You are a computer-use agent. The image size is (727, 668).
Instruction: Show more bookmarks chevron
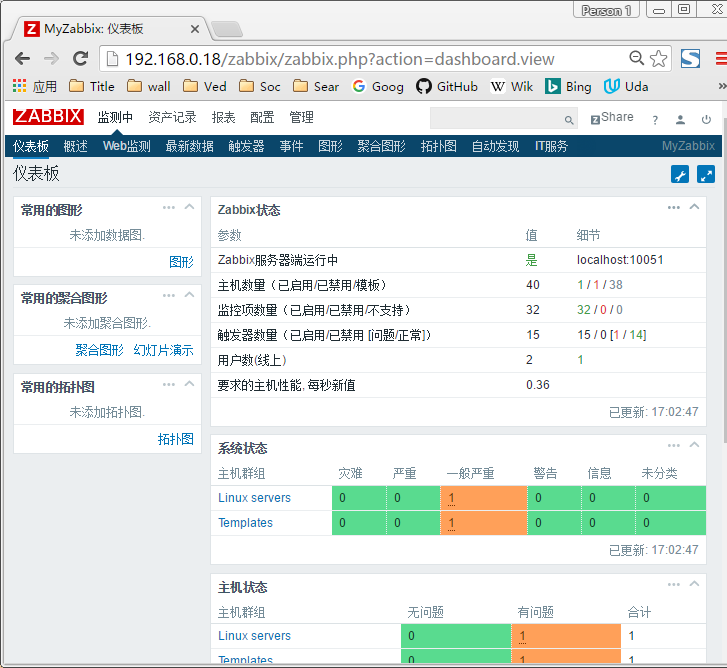point(722,86)
